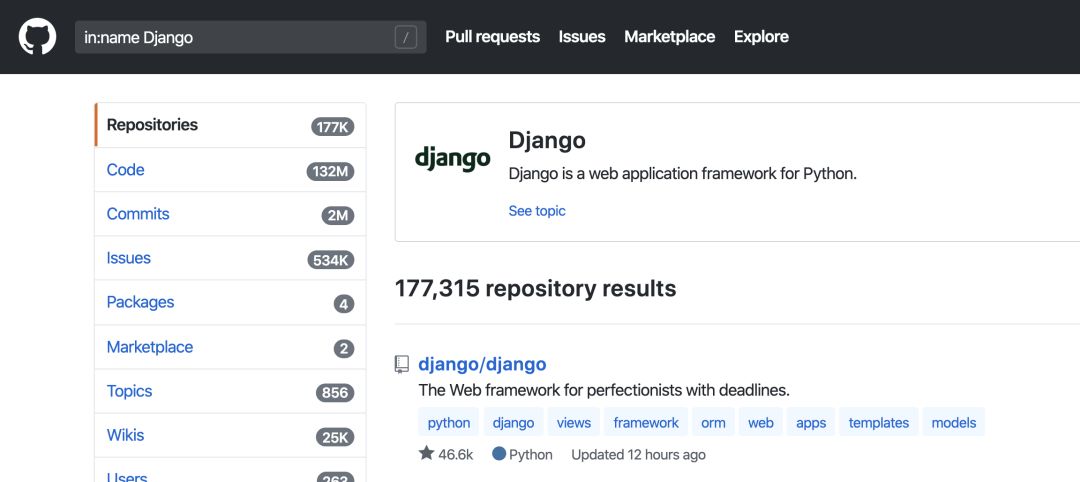This screenshot has width=1080, height=482.
Task: Open Issues in the top navigation bar
Action: tap(582, 36)
